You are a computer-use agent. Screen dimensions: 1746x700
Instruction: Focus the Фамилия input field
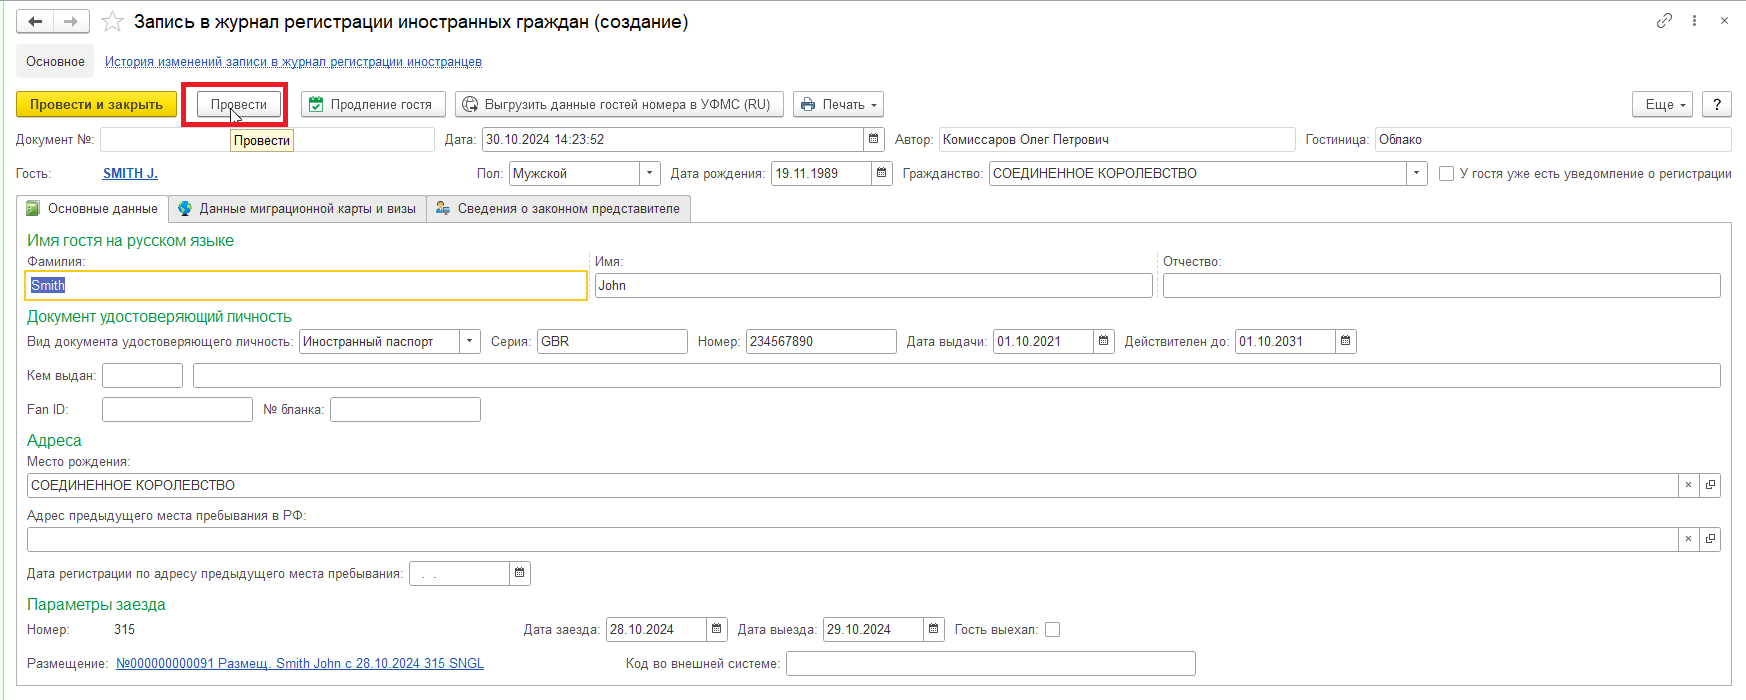tap(306, 285)
